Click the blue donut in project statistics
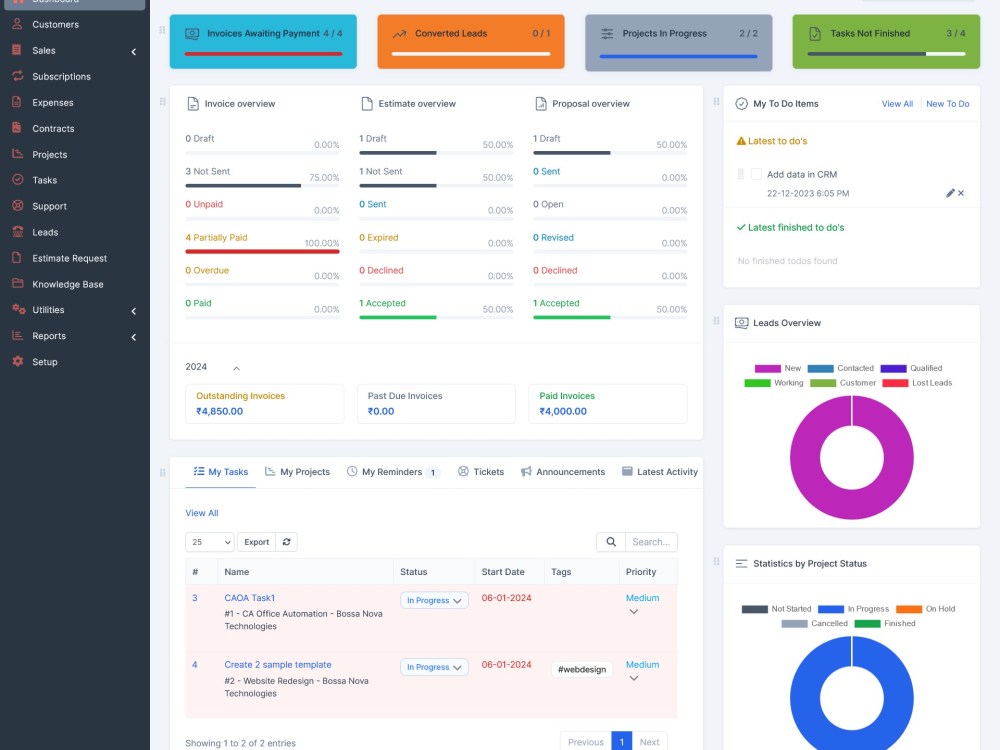 point(805,698)
